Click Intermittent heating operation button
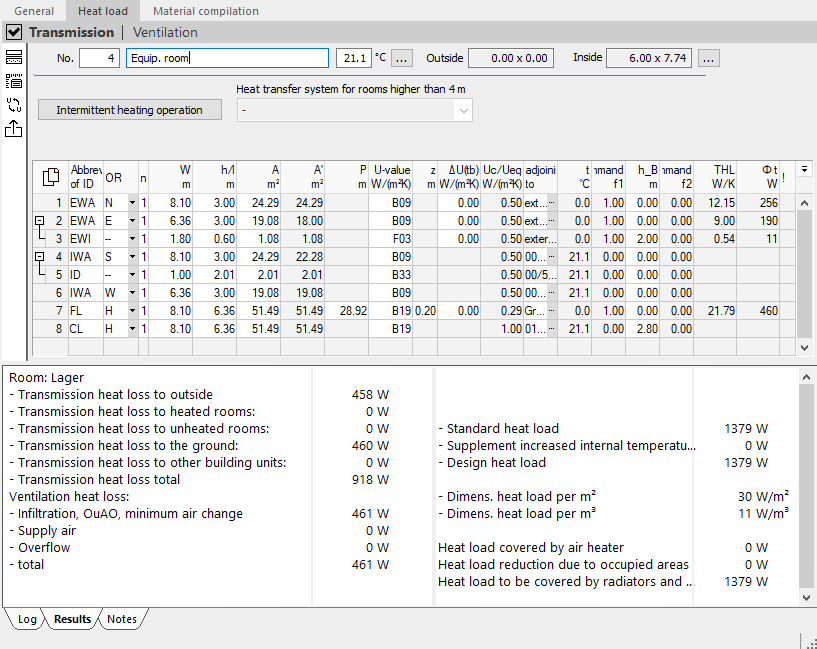The height and width of the screenshot is (649, 817). [x=130, y=110]
